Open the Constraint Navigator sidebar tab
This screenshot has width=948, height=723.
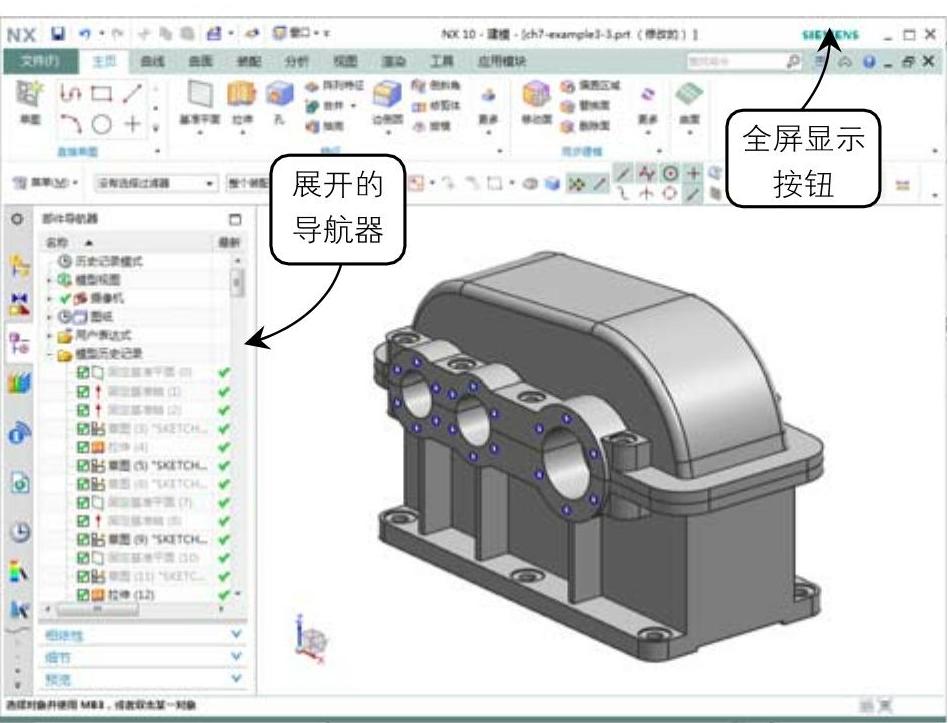pyautogui.click(x=19, y=304)
